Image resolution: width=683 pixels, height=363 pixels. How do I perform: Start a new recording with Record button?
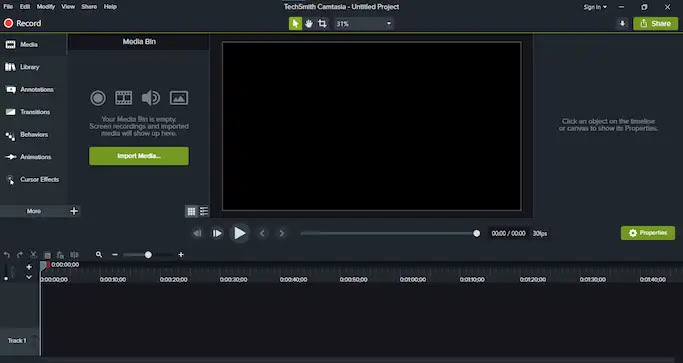click(x=23, y=24)
